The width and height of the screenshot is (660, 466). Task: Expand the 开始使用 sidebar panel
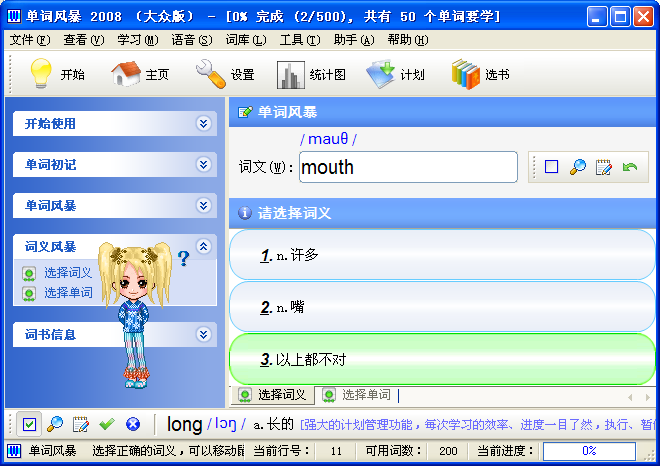(204, 124)
